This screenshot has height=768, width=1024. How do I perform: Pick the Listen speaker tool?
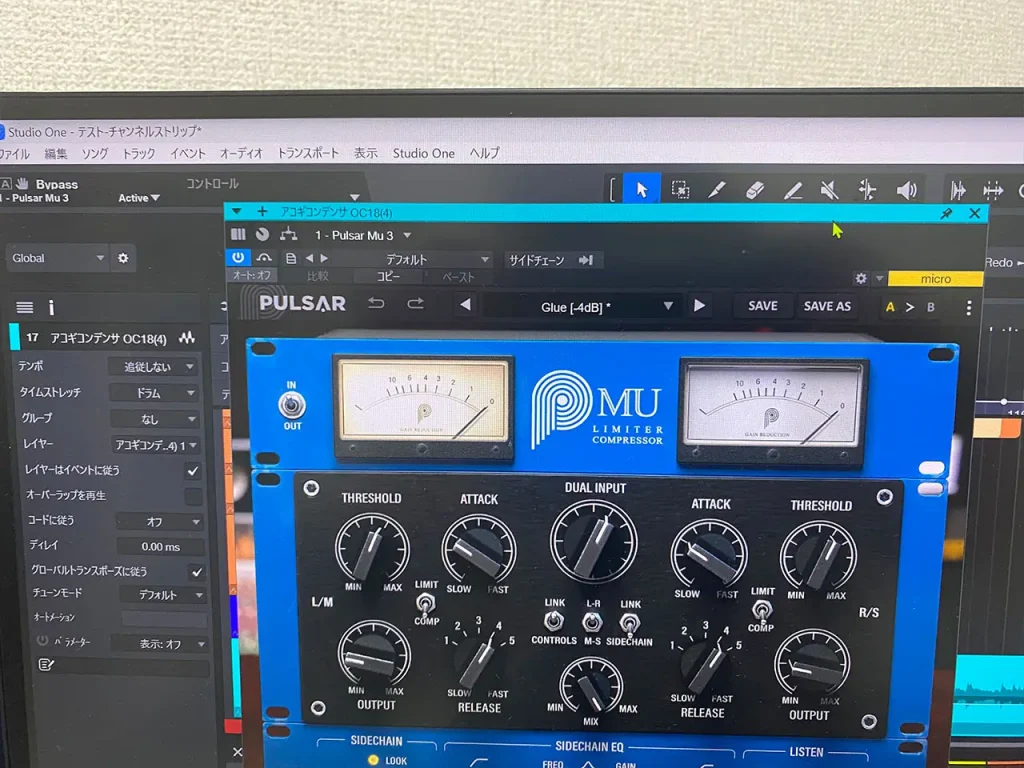(x=906, y=190)
